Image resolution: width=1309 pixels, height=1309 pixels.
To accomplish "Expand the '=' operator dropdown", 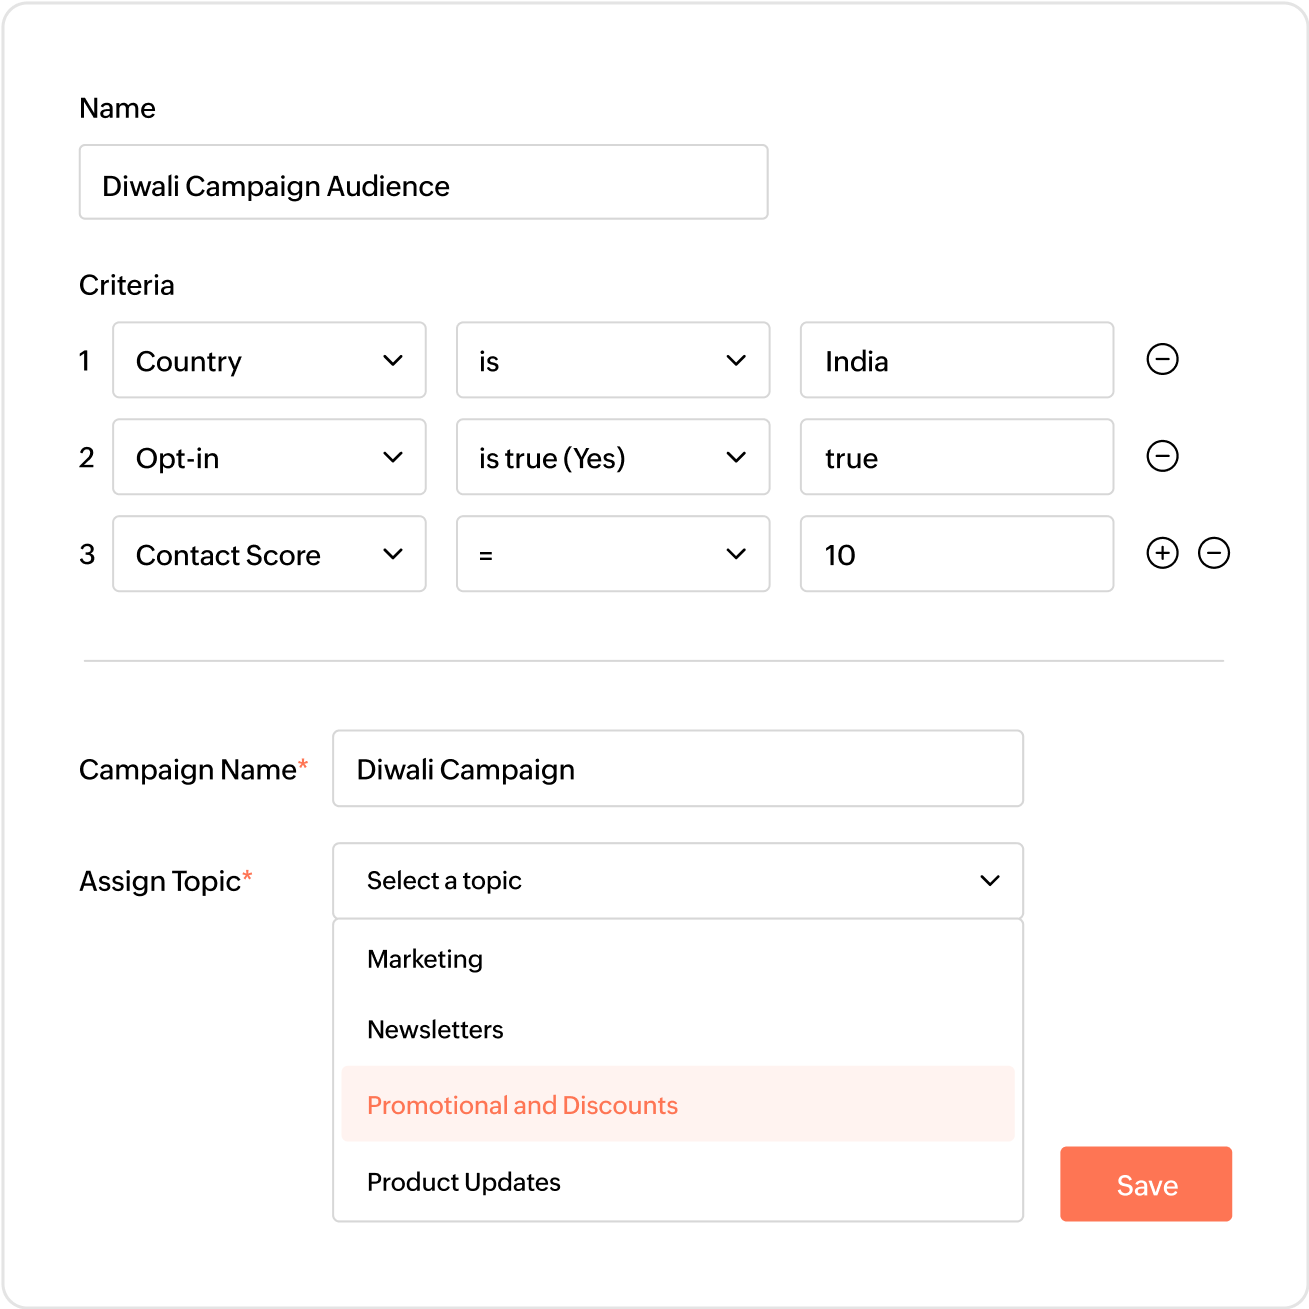I will coord(612,554).
